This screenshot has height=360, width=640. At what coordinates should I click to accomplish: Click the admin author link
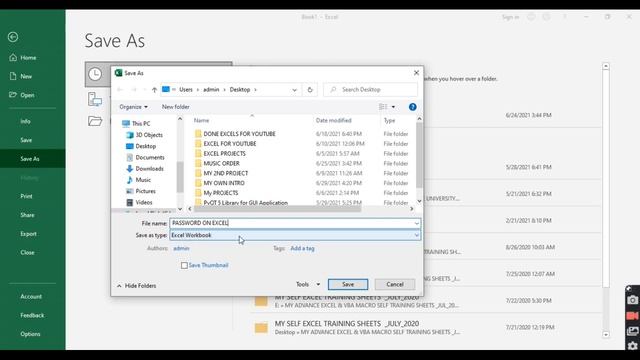(181, 248)
